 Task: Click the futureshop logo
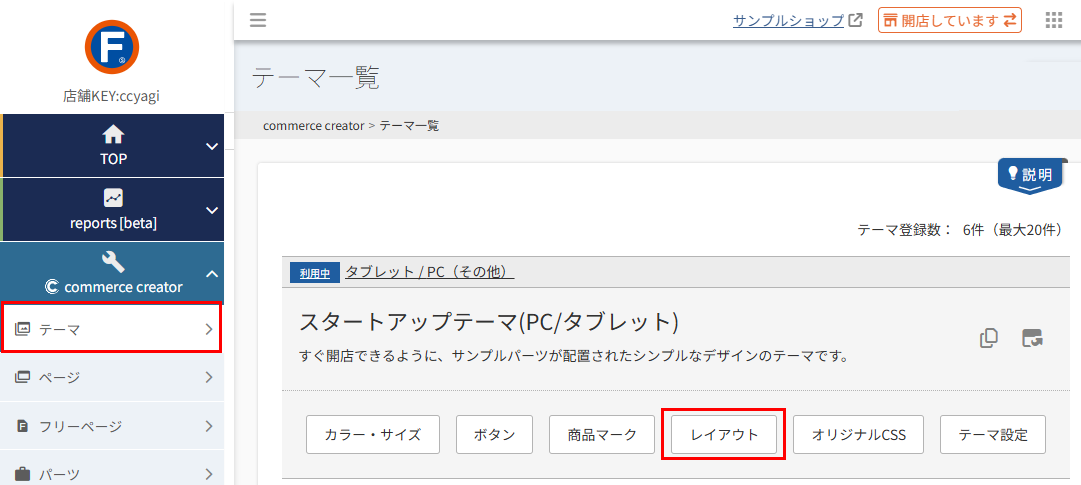112,47
